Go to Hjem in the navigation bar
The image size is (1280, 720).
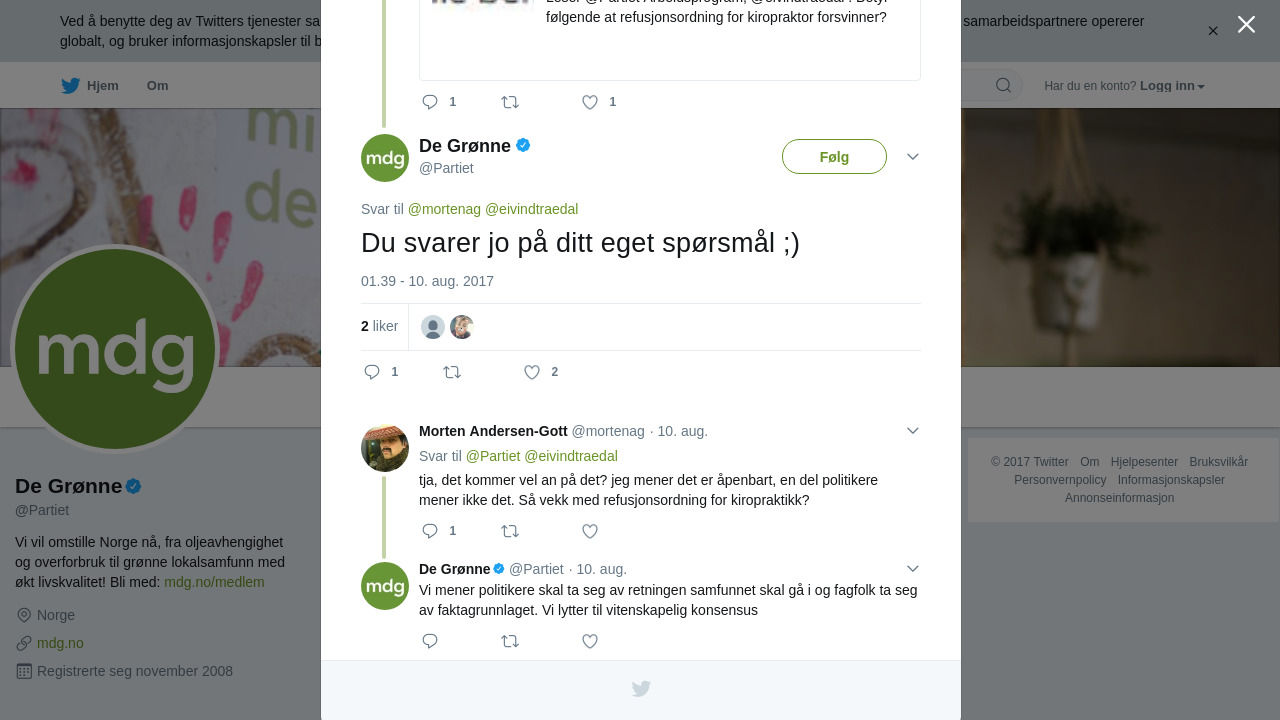90,85
